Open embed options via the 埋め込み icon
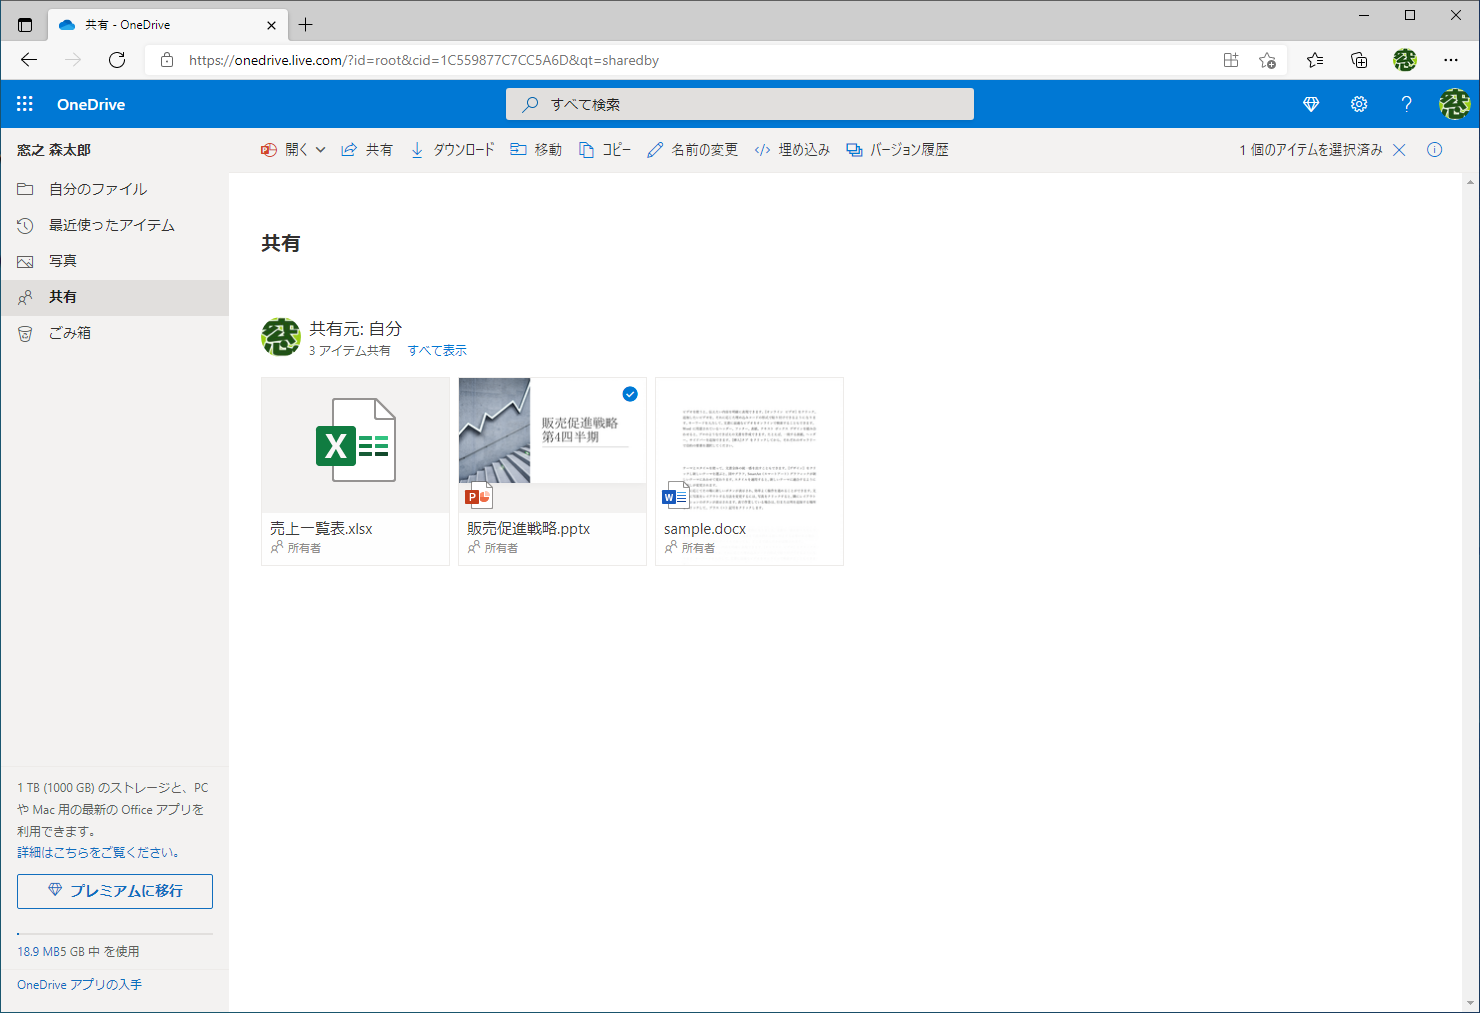The image size is (1480, 1013). (762, 149)
